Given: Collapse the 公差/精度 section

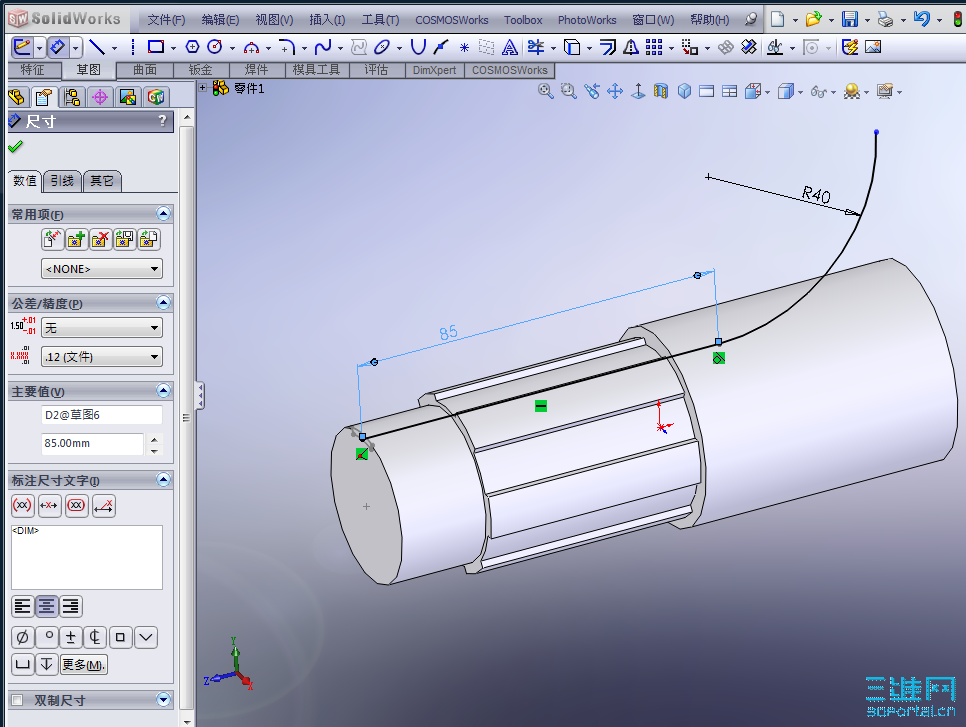Looking at the screenshot, I should point(163,303).
